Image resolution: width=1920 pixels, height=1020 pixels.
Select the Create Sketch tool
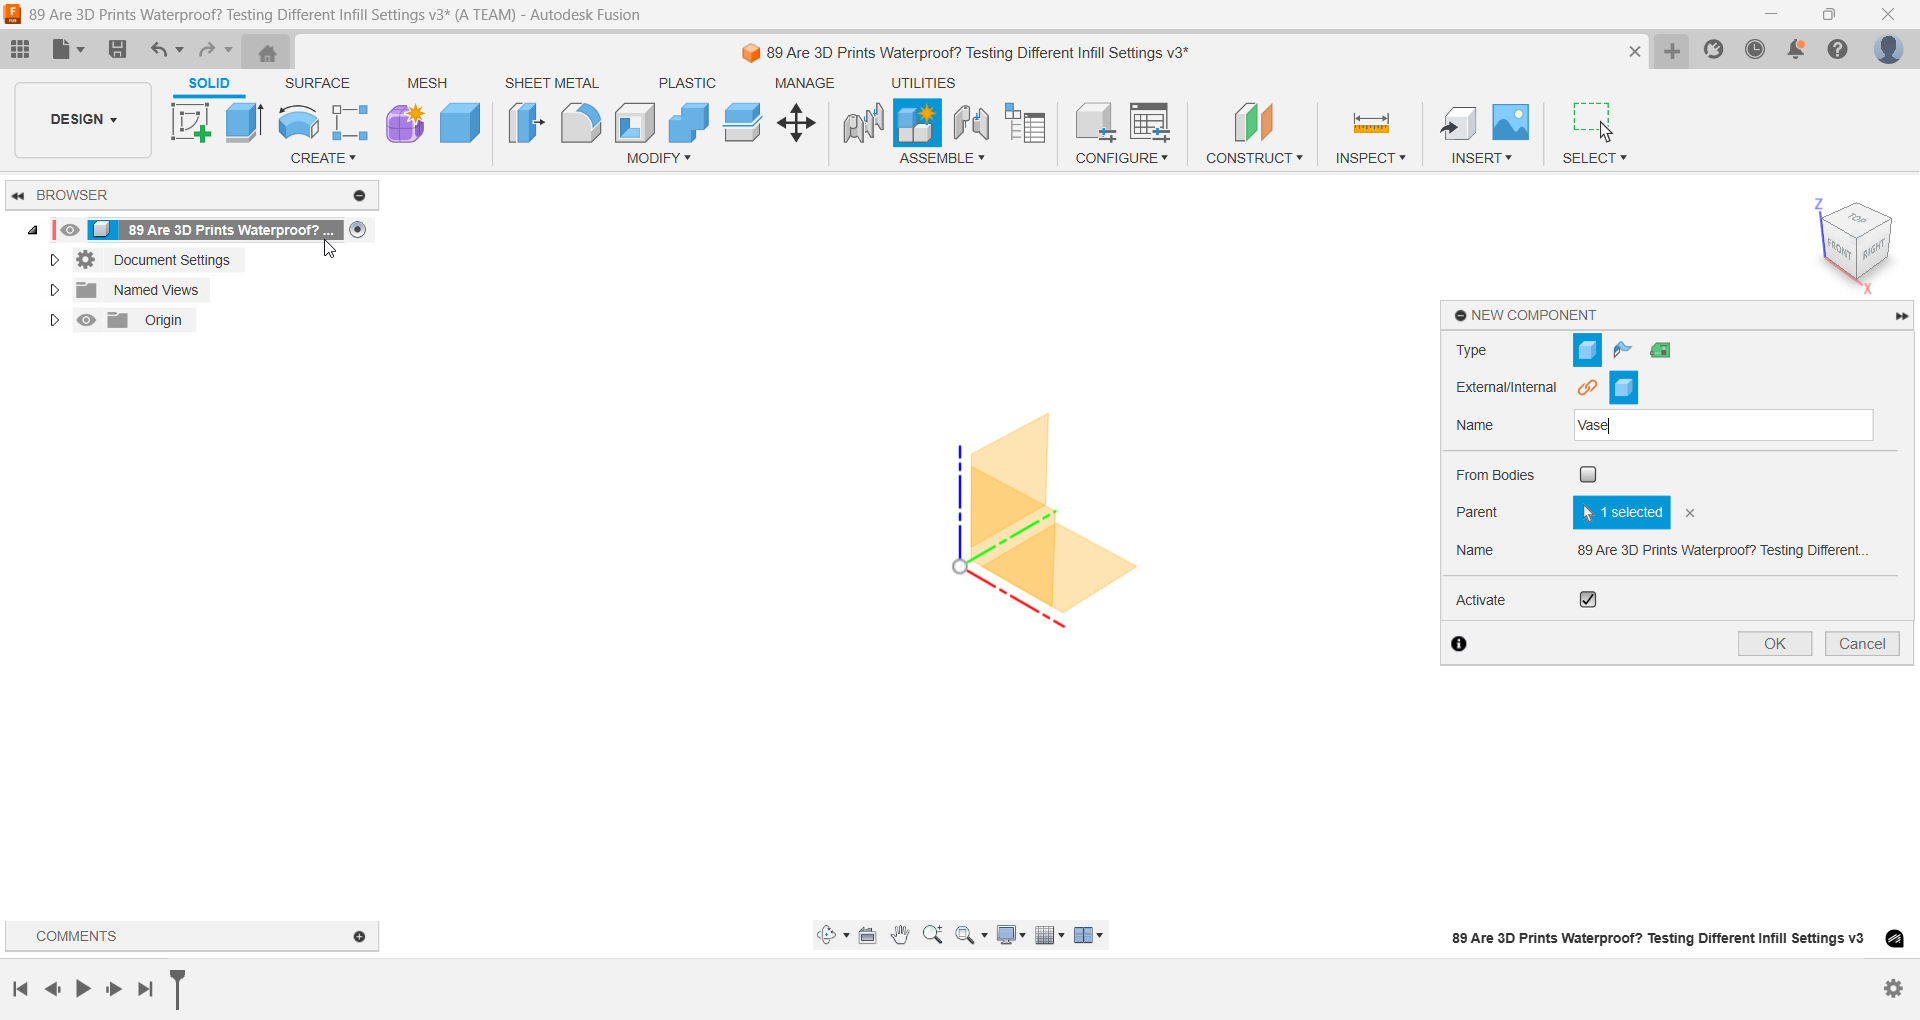(190, 123)
